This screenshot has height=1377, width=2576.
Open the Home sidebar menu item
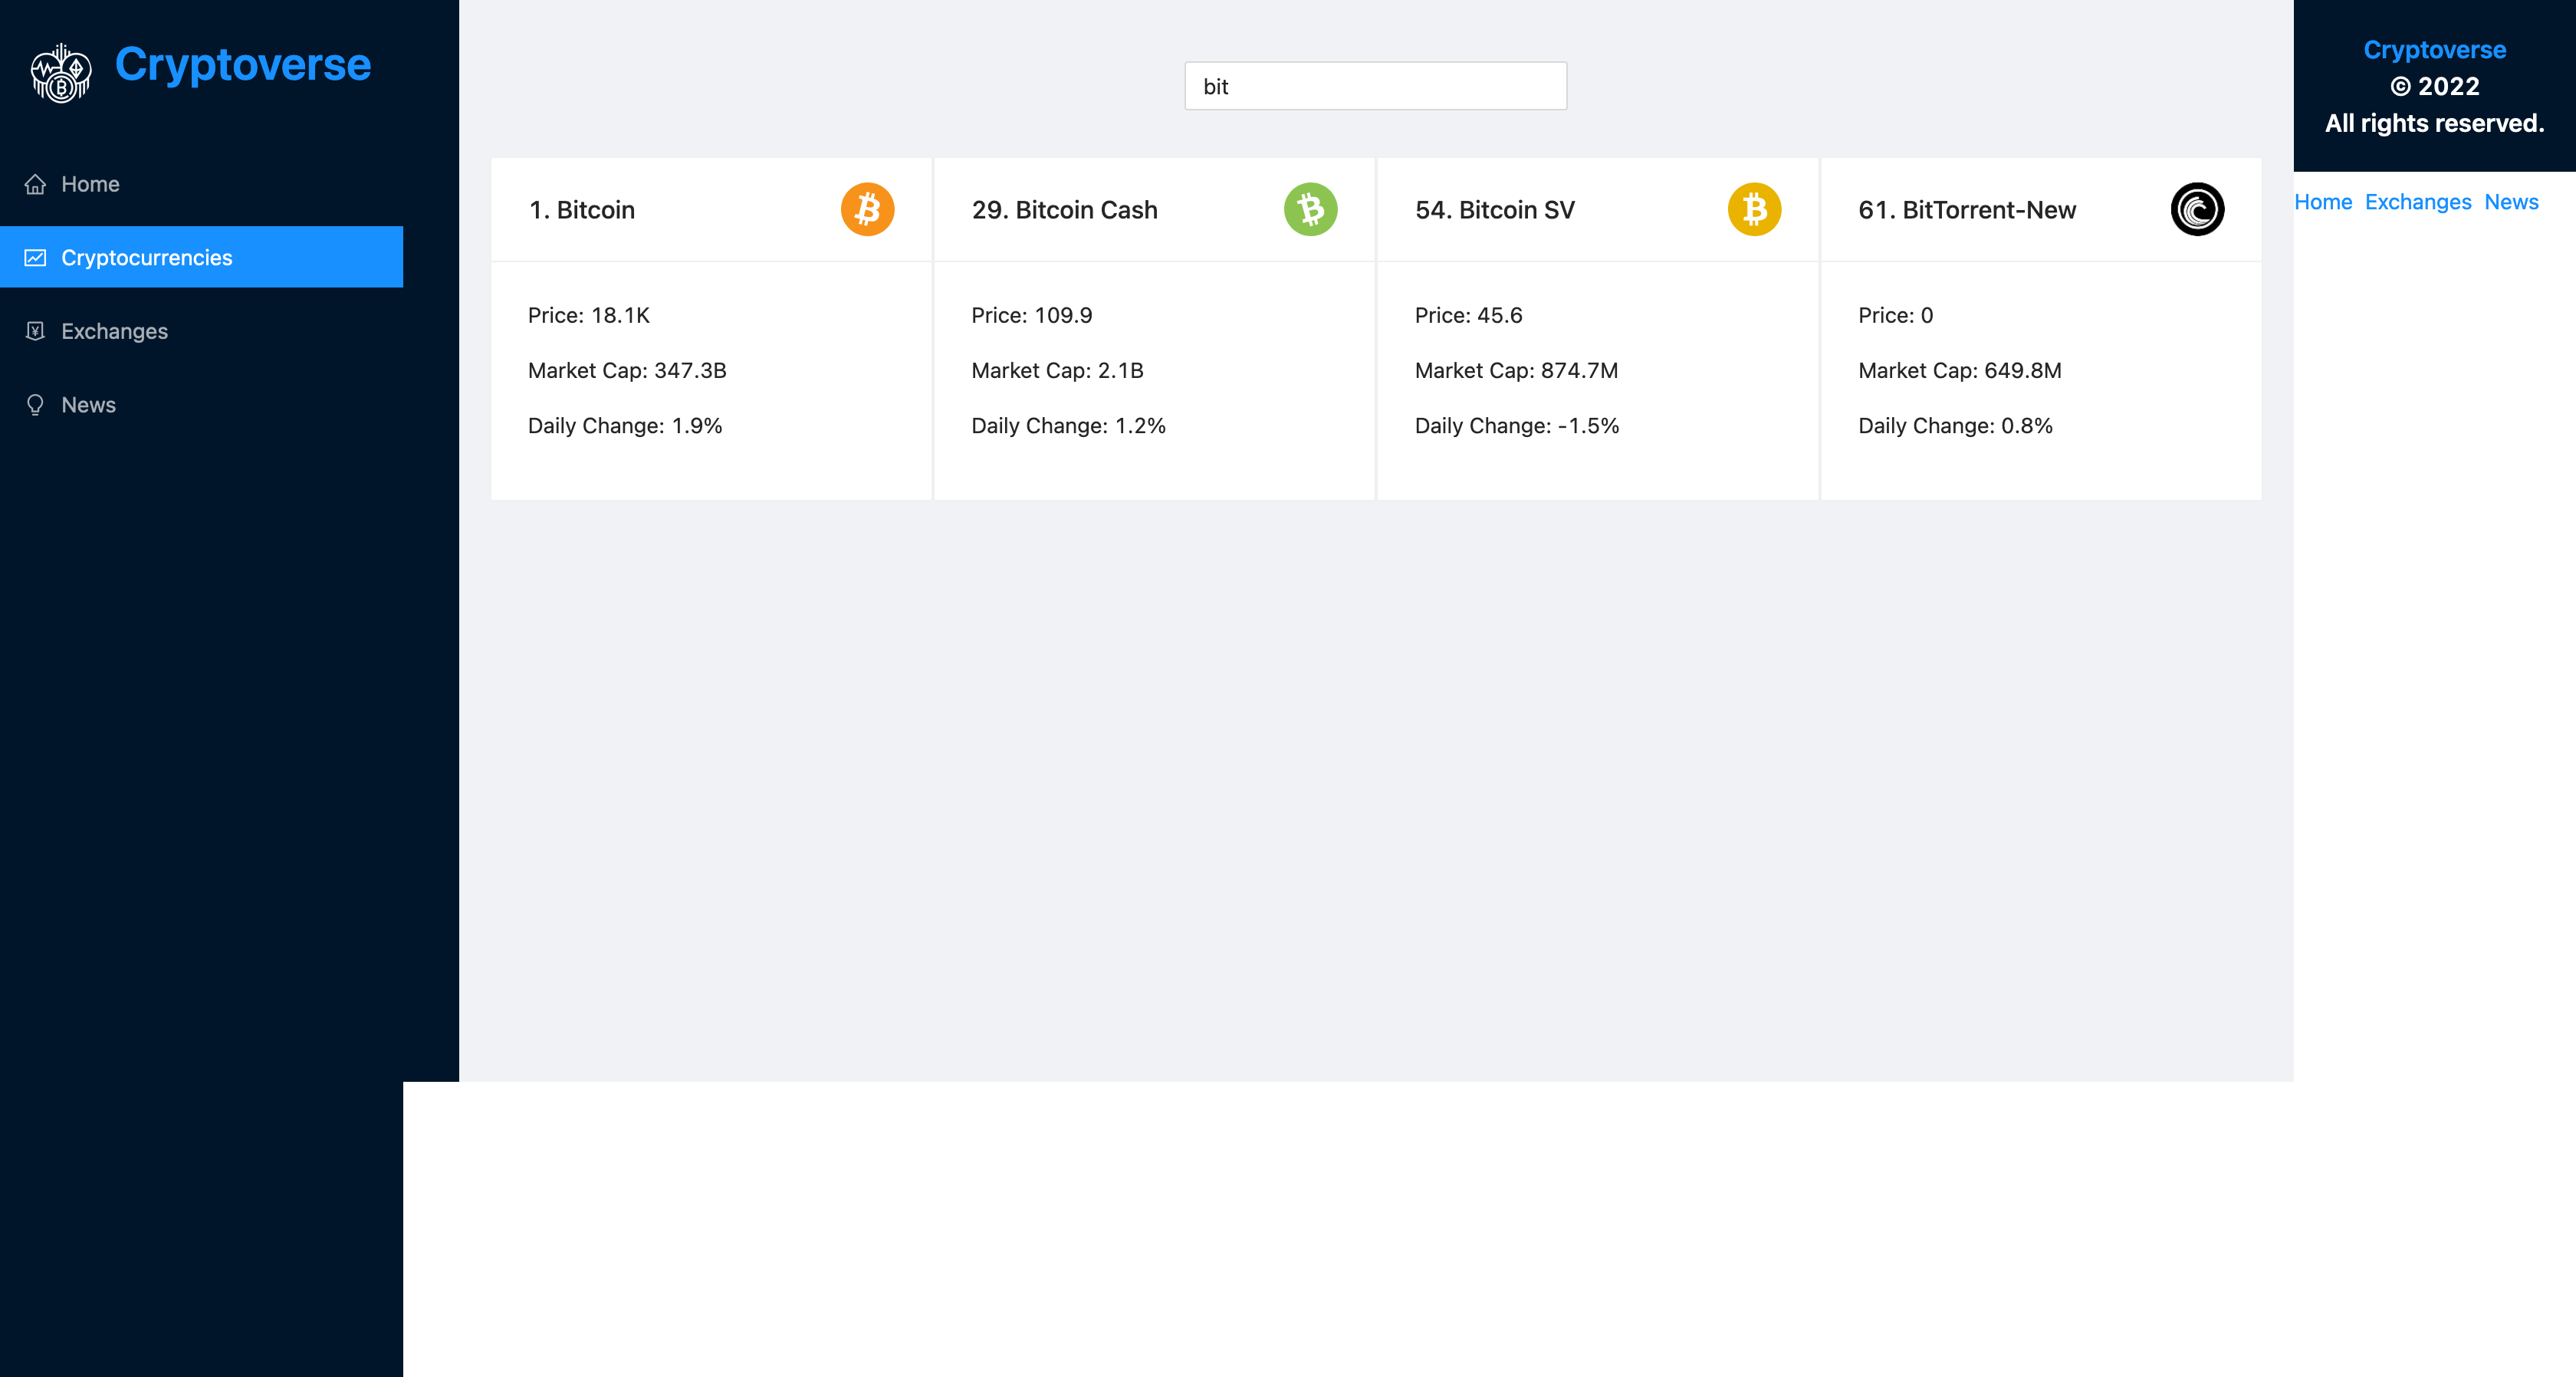[x=90, y=184]
